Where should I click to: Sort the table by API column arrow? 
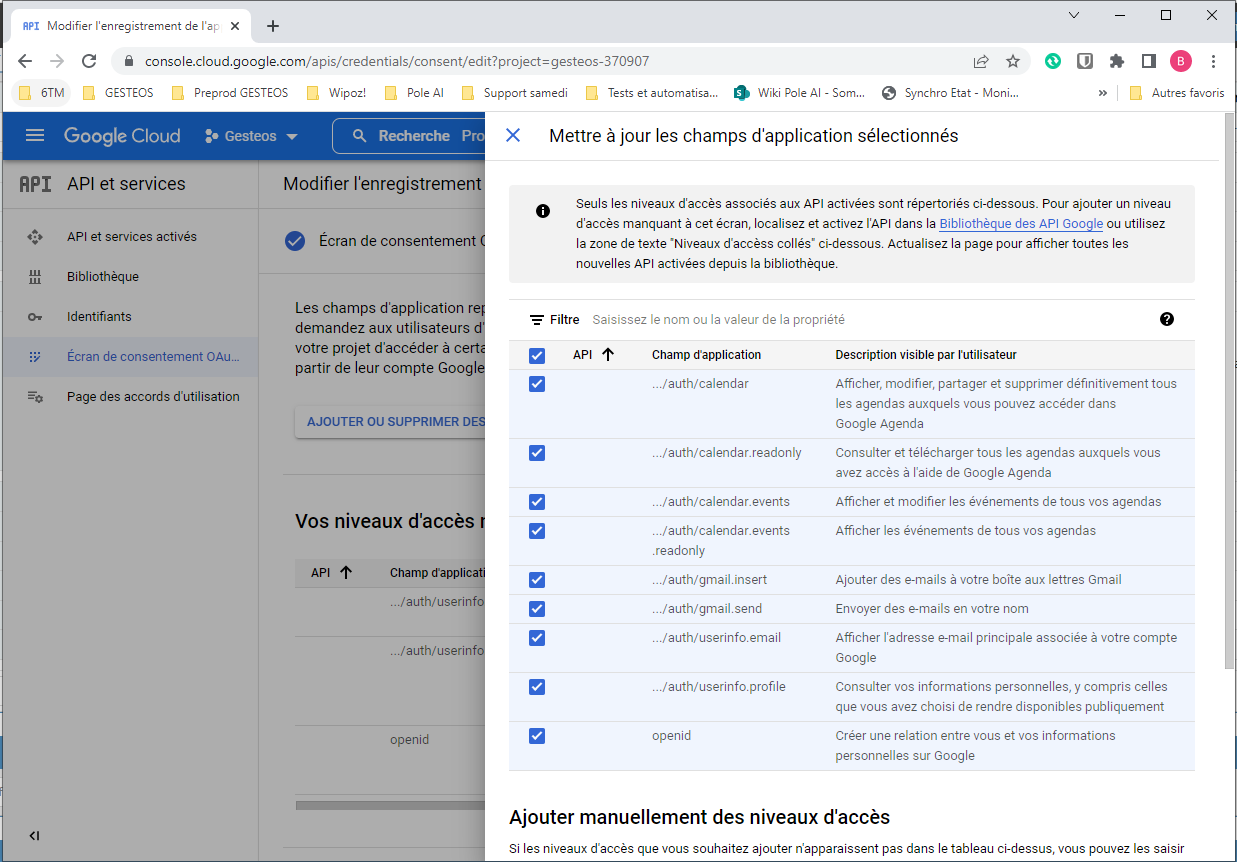(607, 355)
